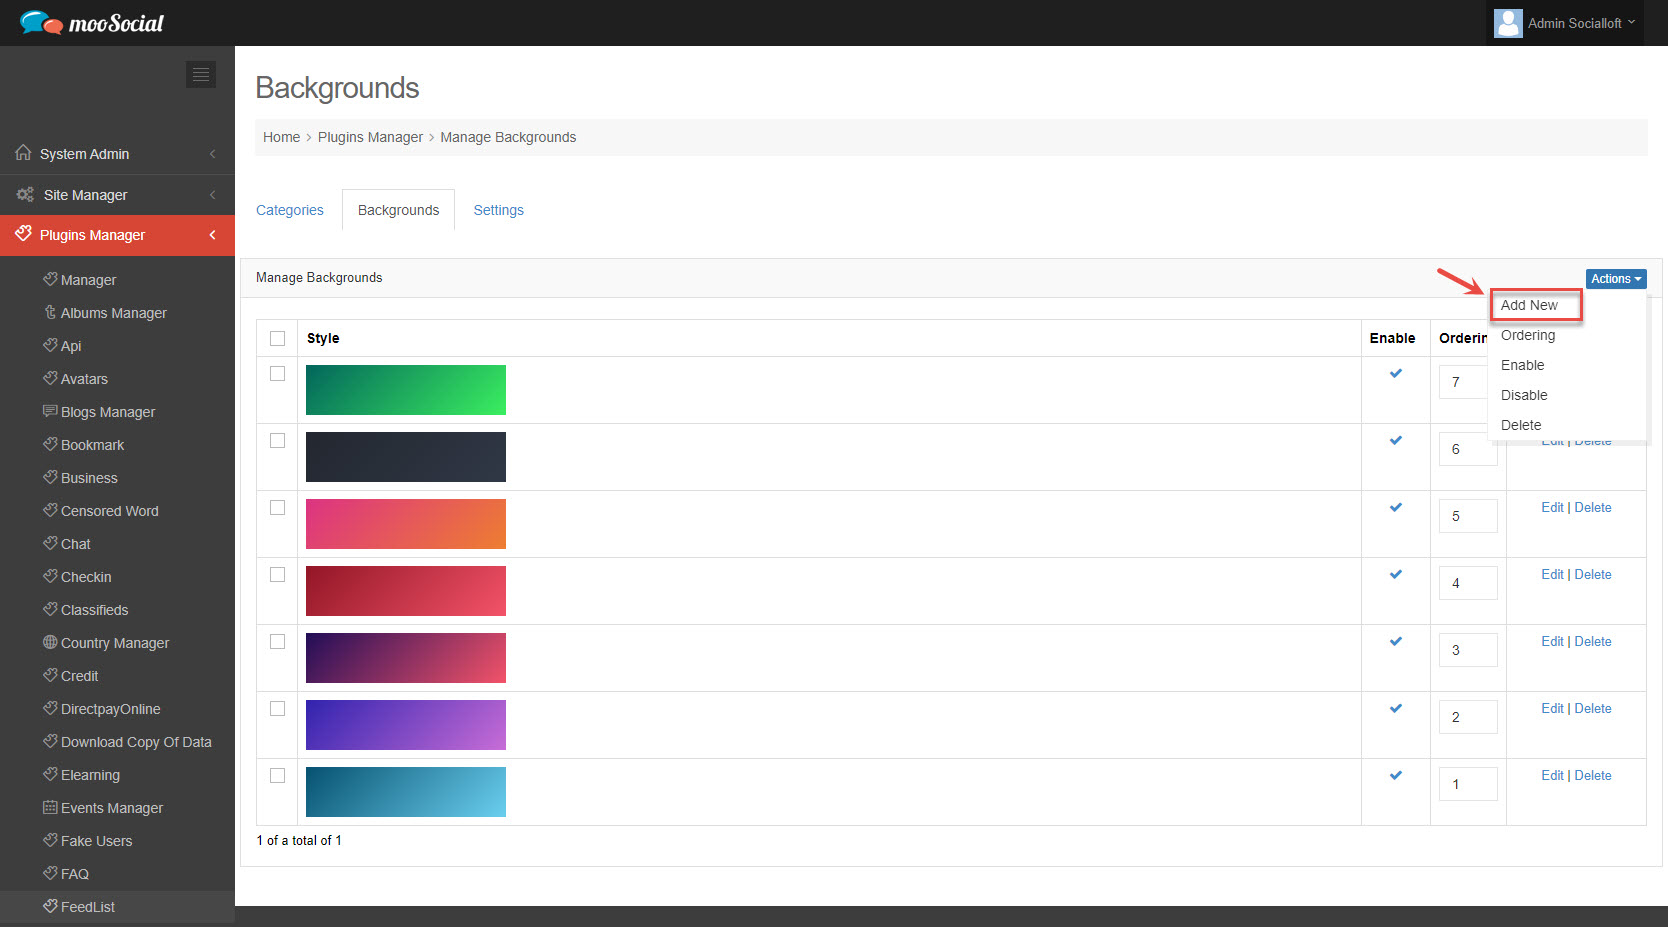Click the mooSocial logo

click(91, 22)
